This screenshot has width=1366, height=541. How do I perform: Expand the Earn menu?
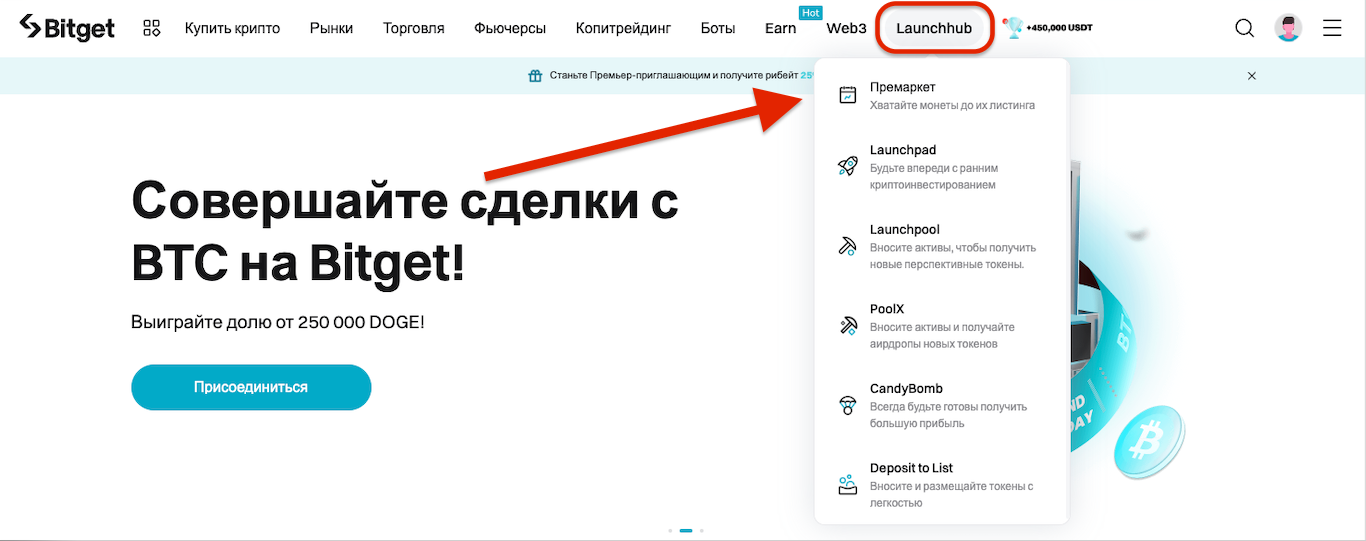(780, 28)
